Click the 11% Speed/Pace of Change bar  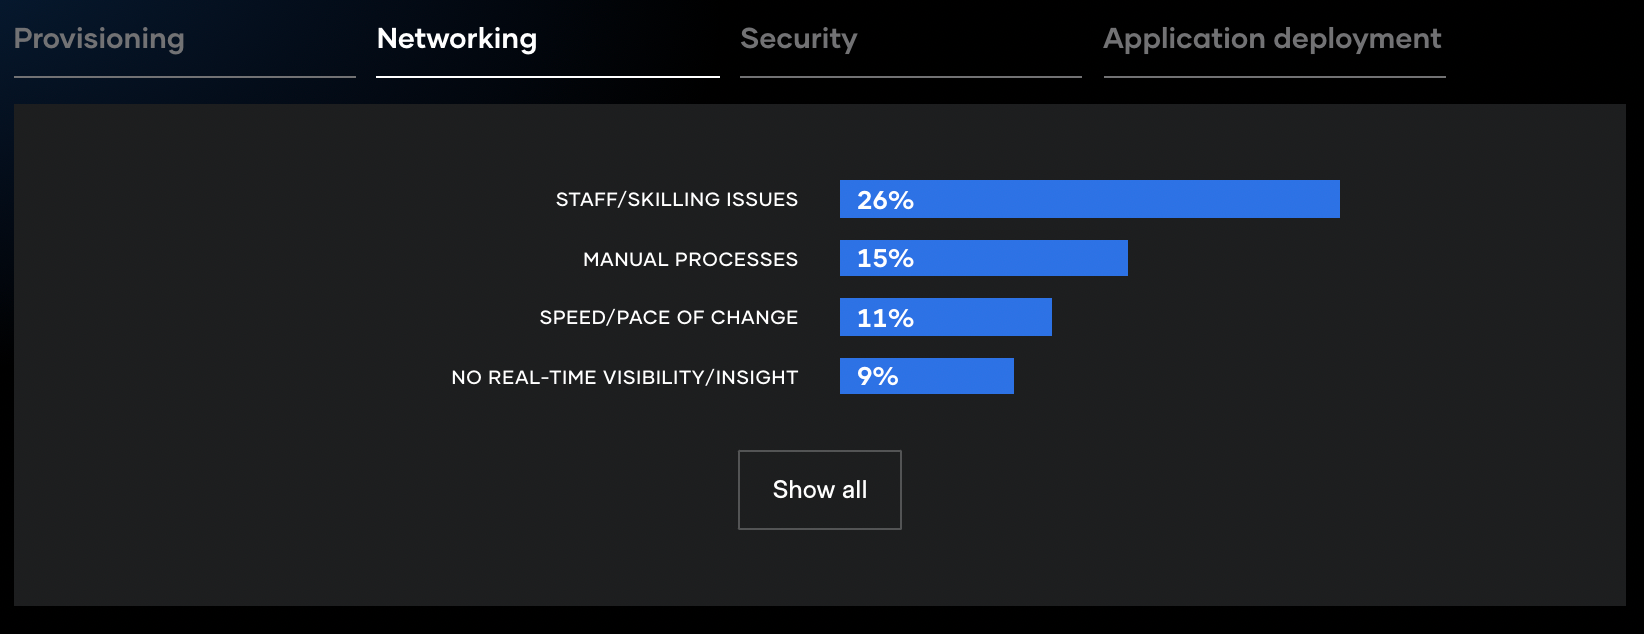(x=946, y=317)
